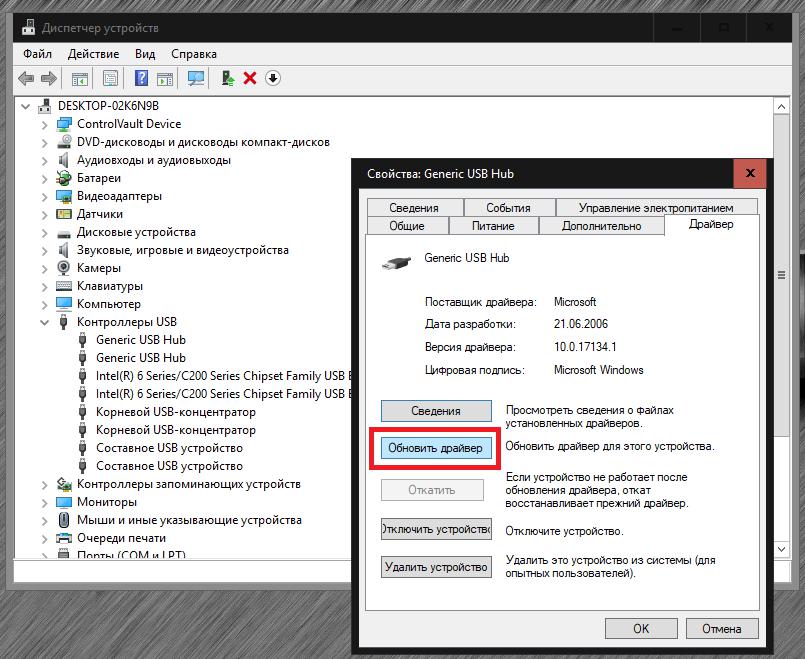The image size is (805, 659).
Task: Select the ControlVault Device icon
Action: click(64, 124)
